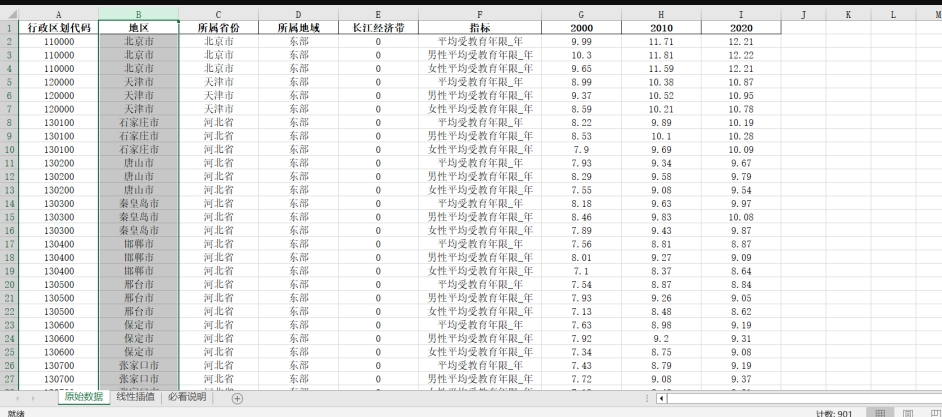This screenshot has width=942, height=417.
Task: Go to next sheet with the tab arrow
Action: pyautogui.click(x=32, y=398)
